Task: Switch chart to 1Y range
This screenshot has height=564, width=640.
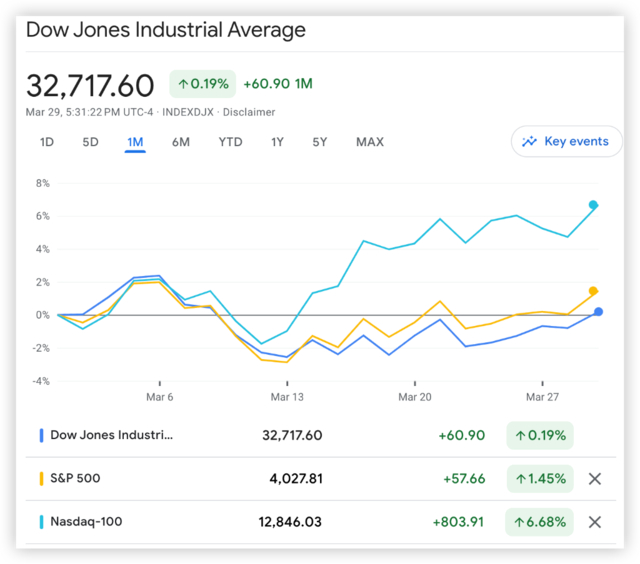Action: [277, 142]
